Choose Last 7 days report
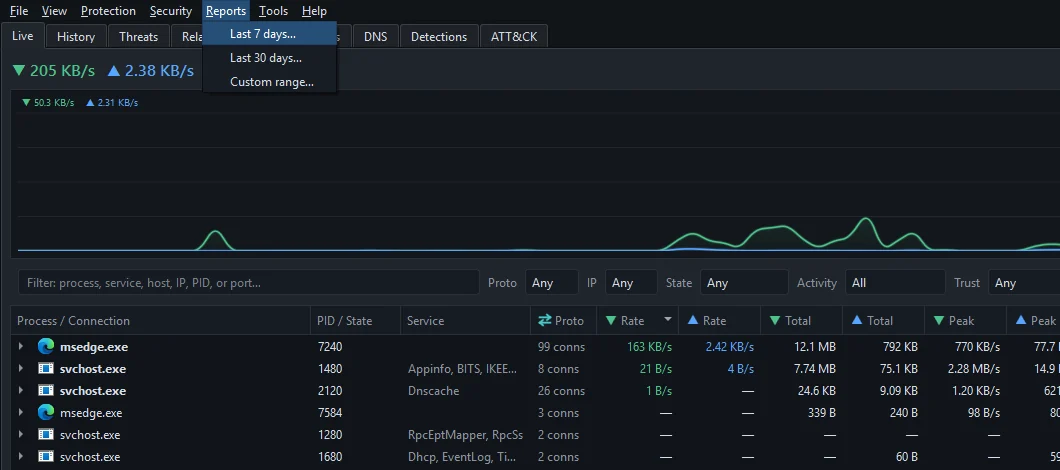The height and width of the screenshot is (470, 1060). [x=270, y=34]
